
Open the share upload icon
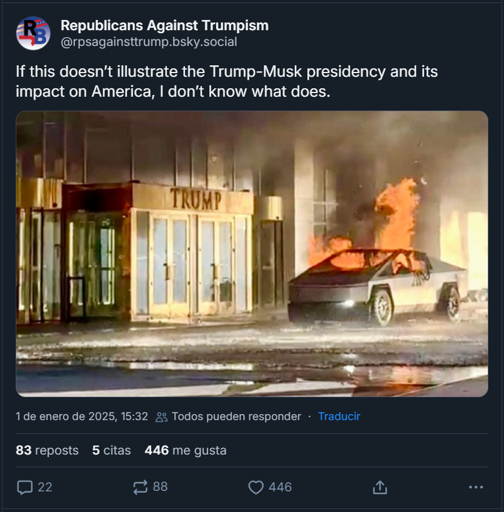(x=380, y=487)
